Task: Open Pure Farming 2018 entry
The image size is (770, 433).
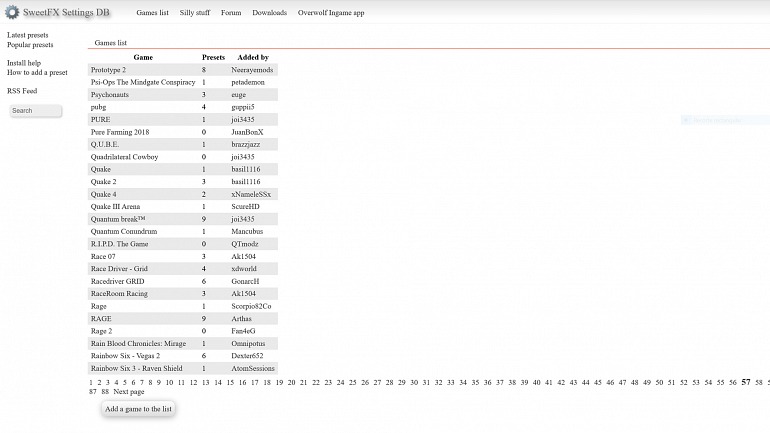Action: pyautogui.click(x=120, y=132)
